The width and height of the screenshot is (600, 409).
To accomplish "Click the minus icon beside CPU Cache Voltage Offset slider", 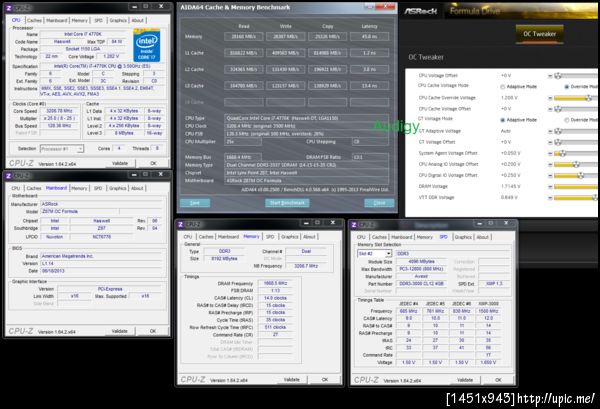I will tap(550, 109).
